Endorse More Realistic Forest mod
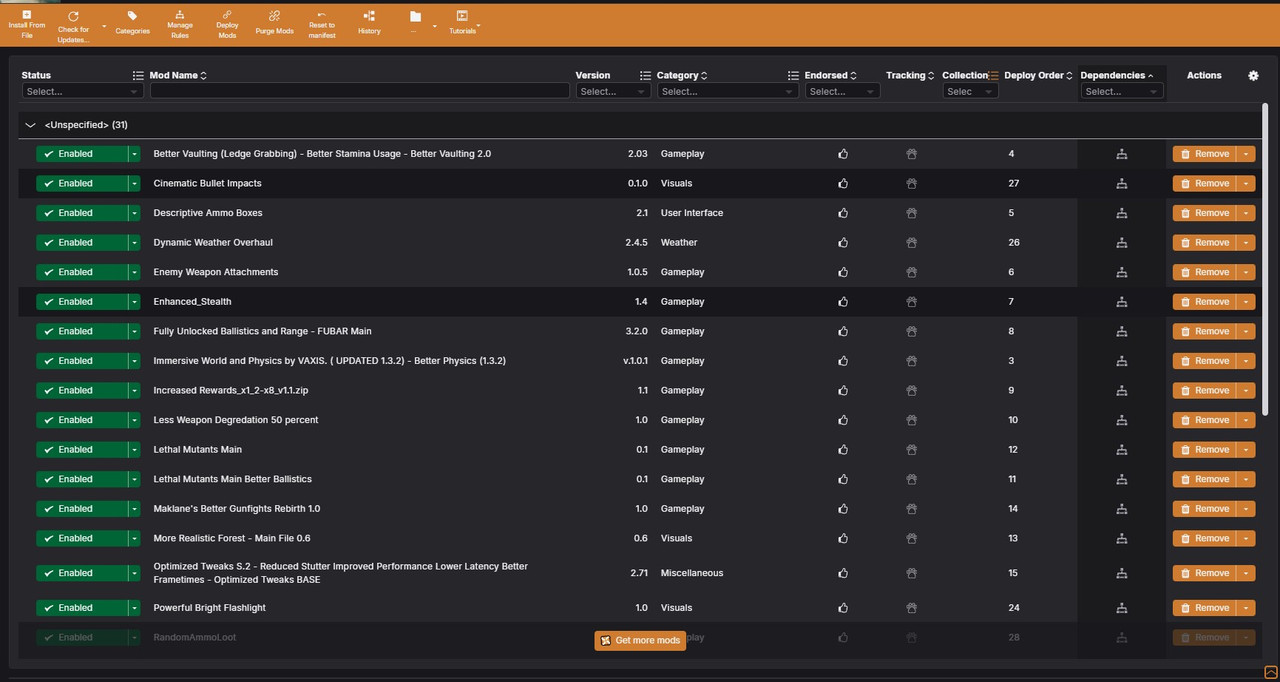The width and height of the screenshot is (1280, 682). pos(843,538)
